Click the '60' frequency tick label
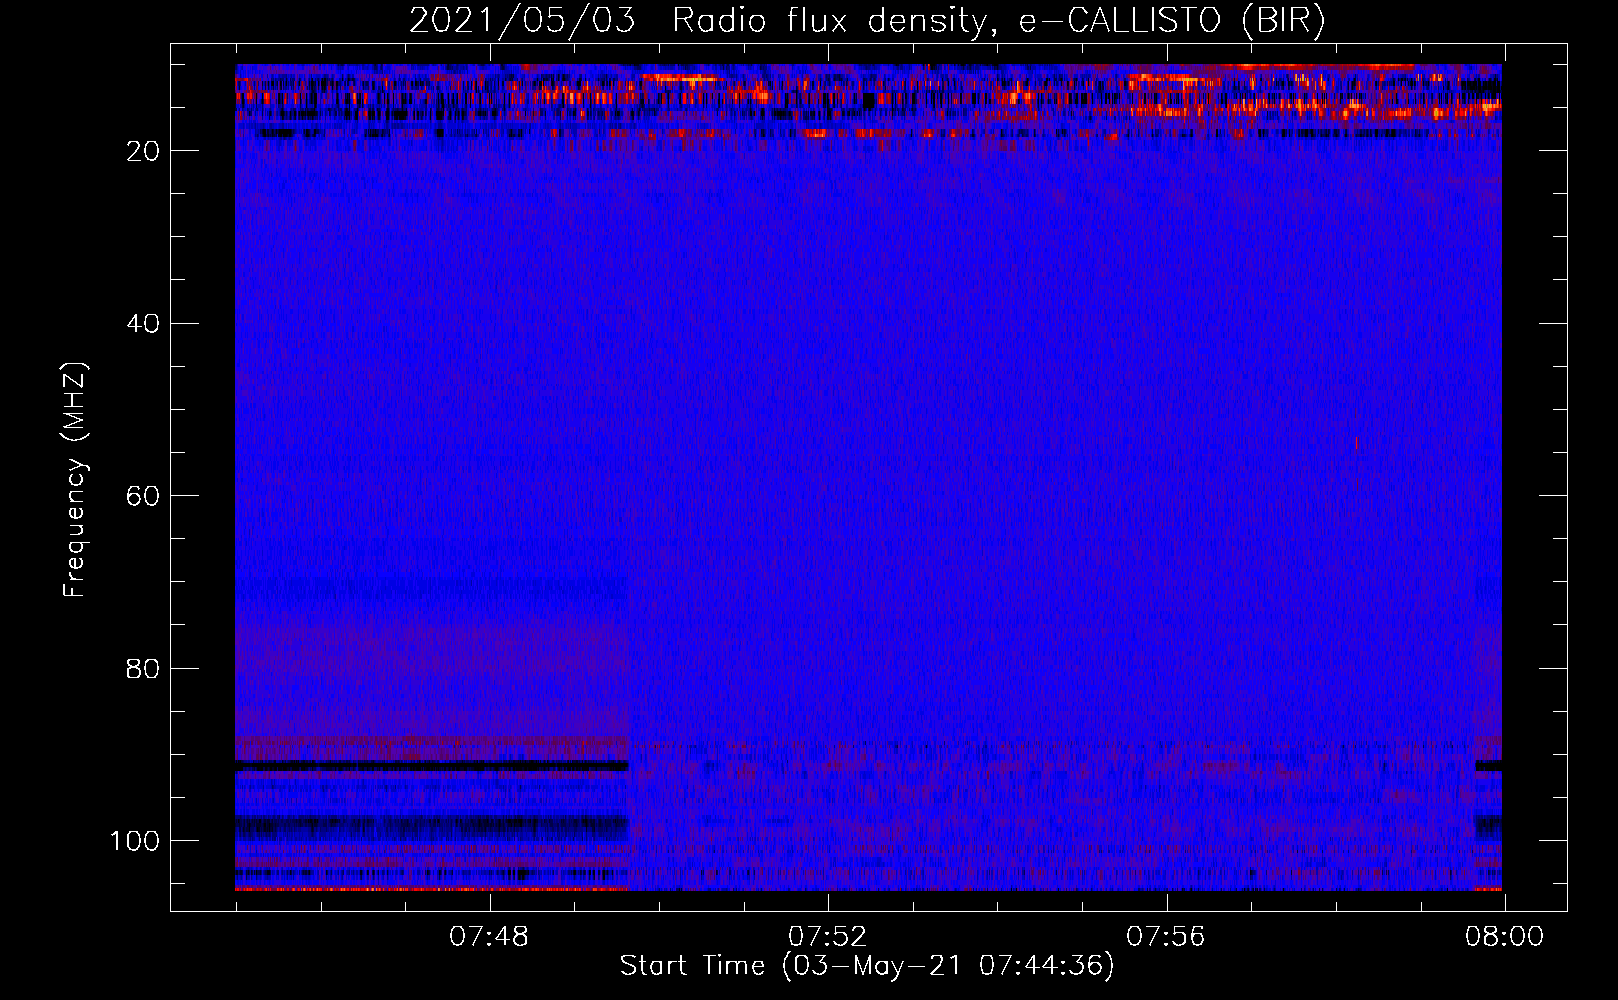This screenshot has width=1618, height=1000. coord(144,496)
